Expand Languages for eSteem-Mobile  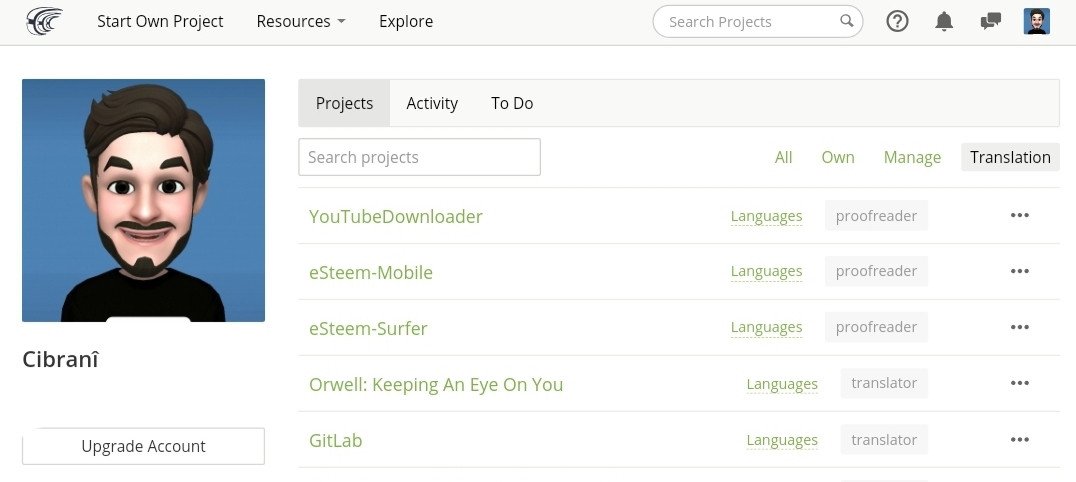766,271
